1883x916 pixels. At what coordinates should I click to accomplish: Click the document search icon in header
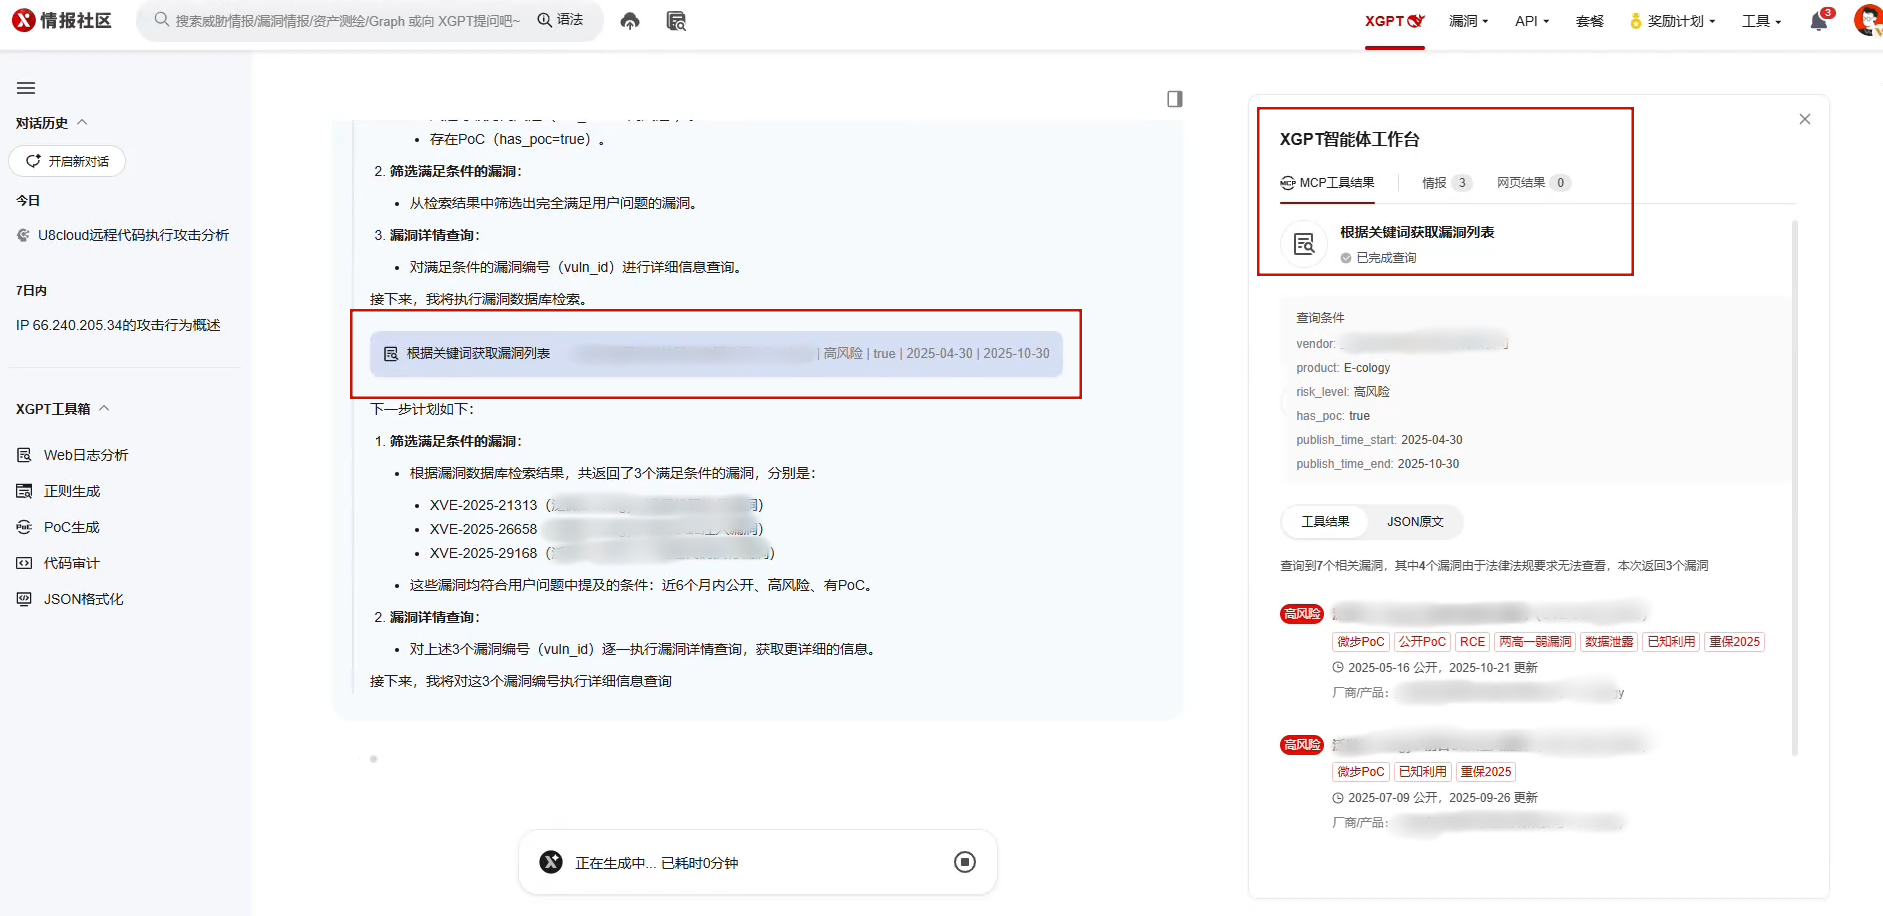[676, 21]
